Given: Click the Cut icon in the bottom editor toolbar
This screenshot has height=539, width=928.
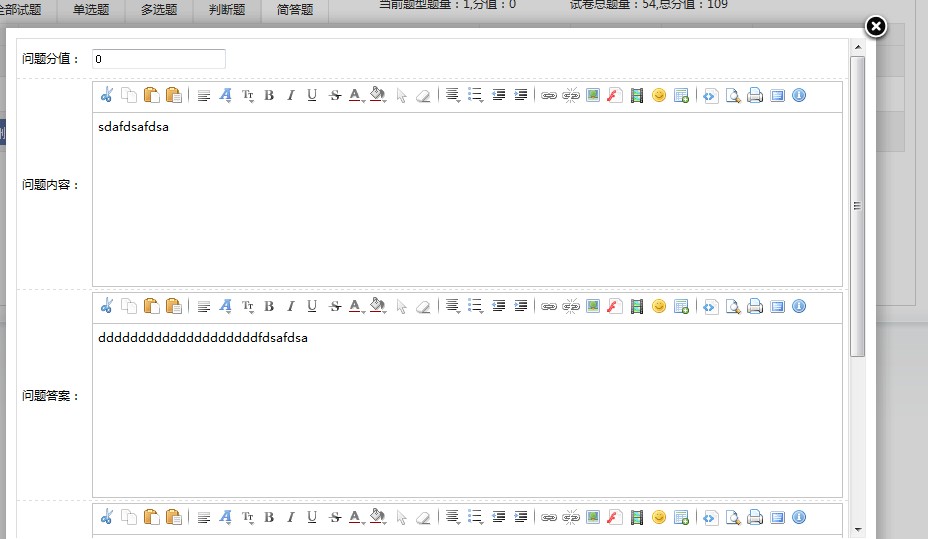Looking at the screenshot, I should click(x=107, y=517).
